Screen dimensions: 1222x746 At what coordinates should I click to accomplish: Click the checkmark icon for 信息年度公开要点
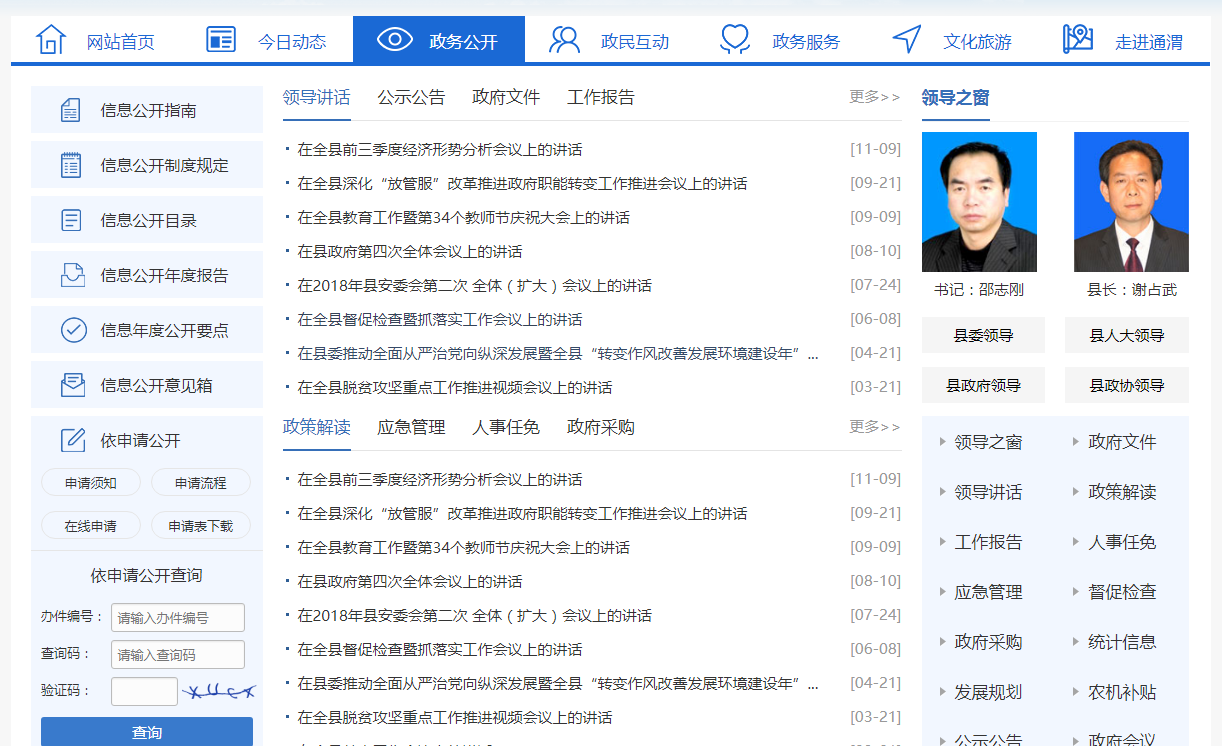[73, 330]
